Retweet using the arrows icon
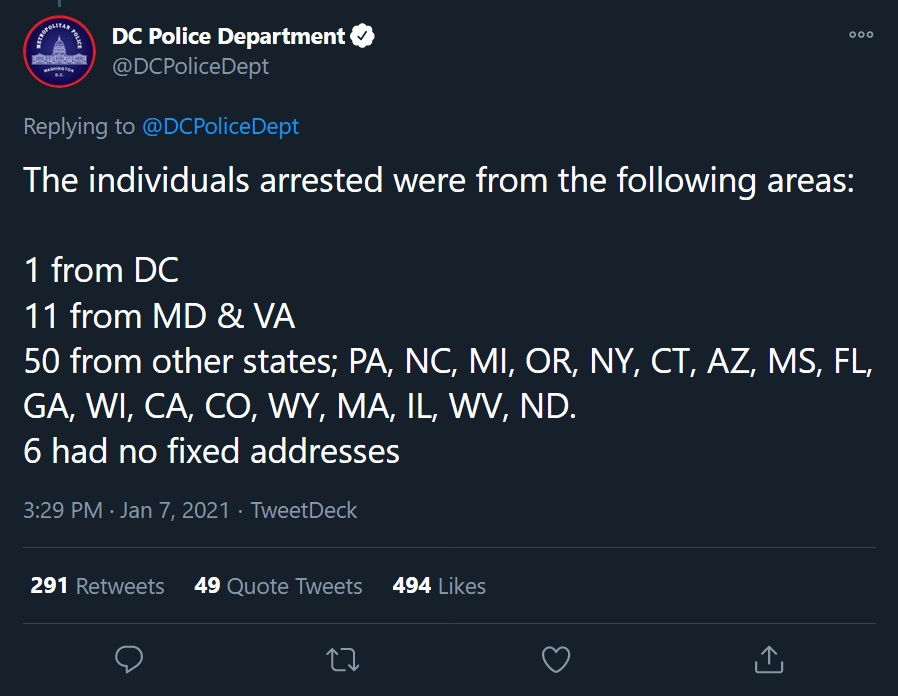This screenshot has width=898, height=696. coord(342,659)
